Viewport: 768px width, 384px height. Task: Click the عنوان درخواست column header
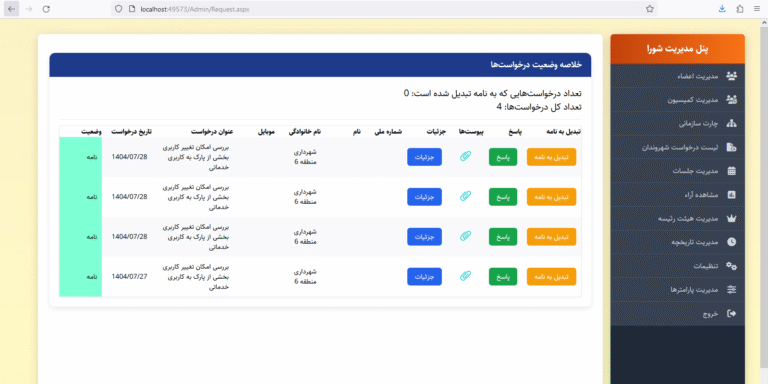pos(212,132)
